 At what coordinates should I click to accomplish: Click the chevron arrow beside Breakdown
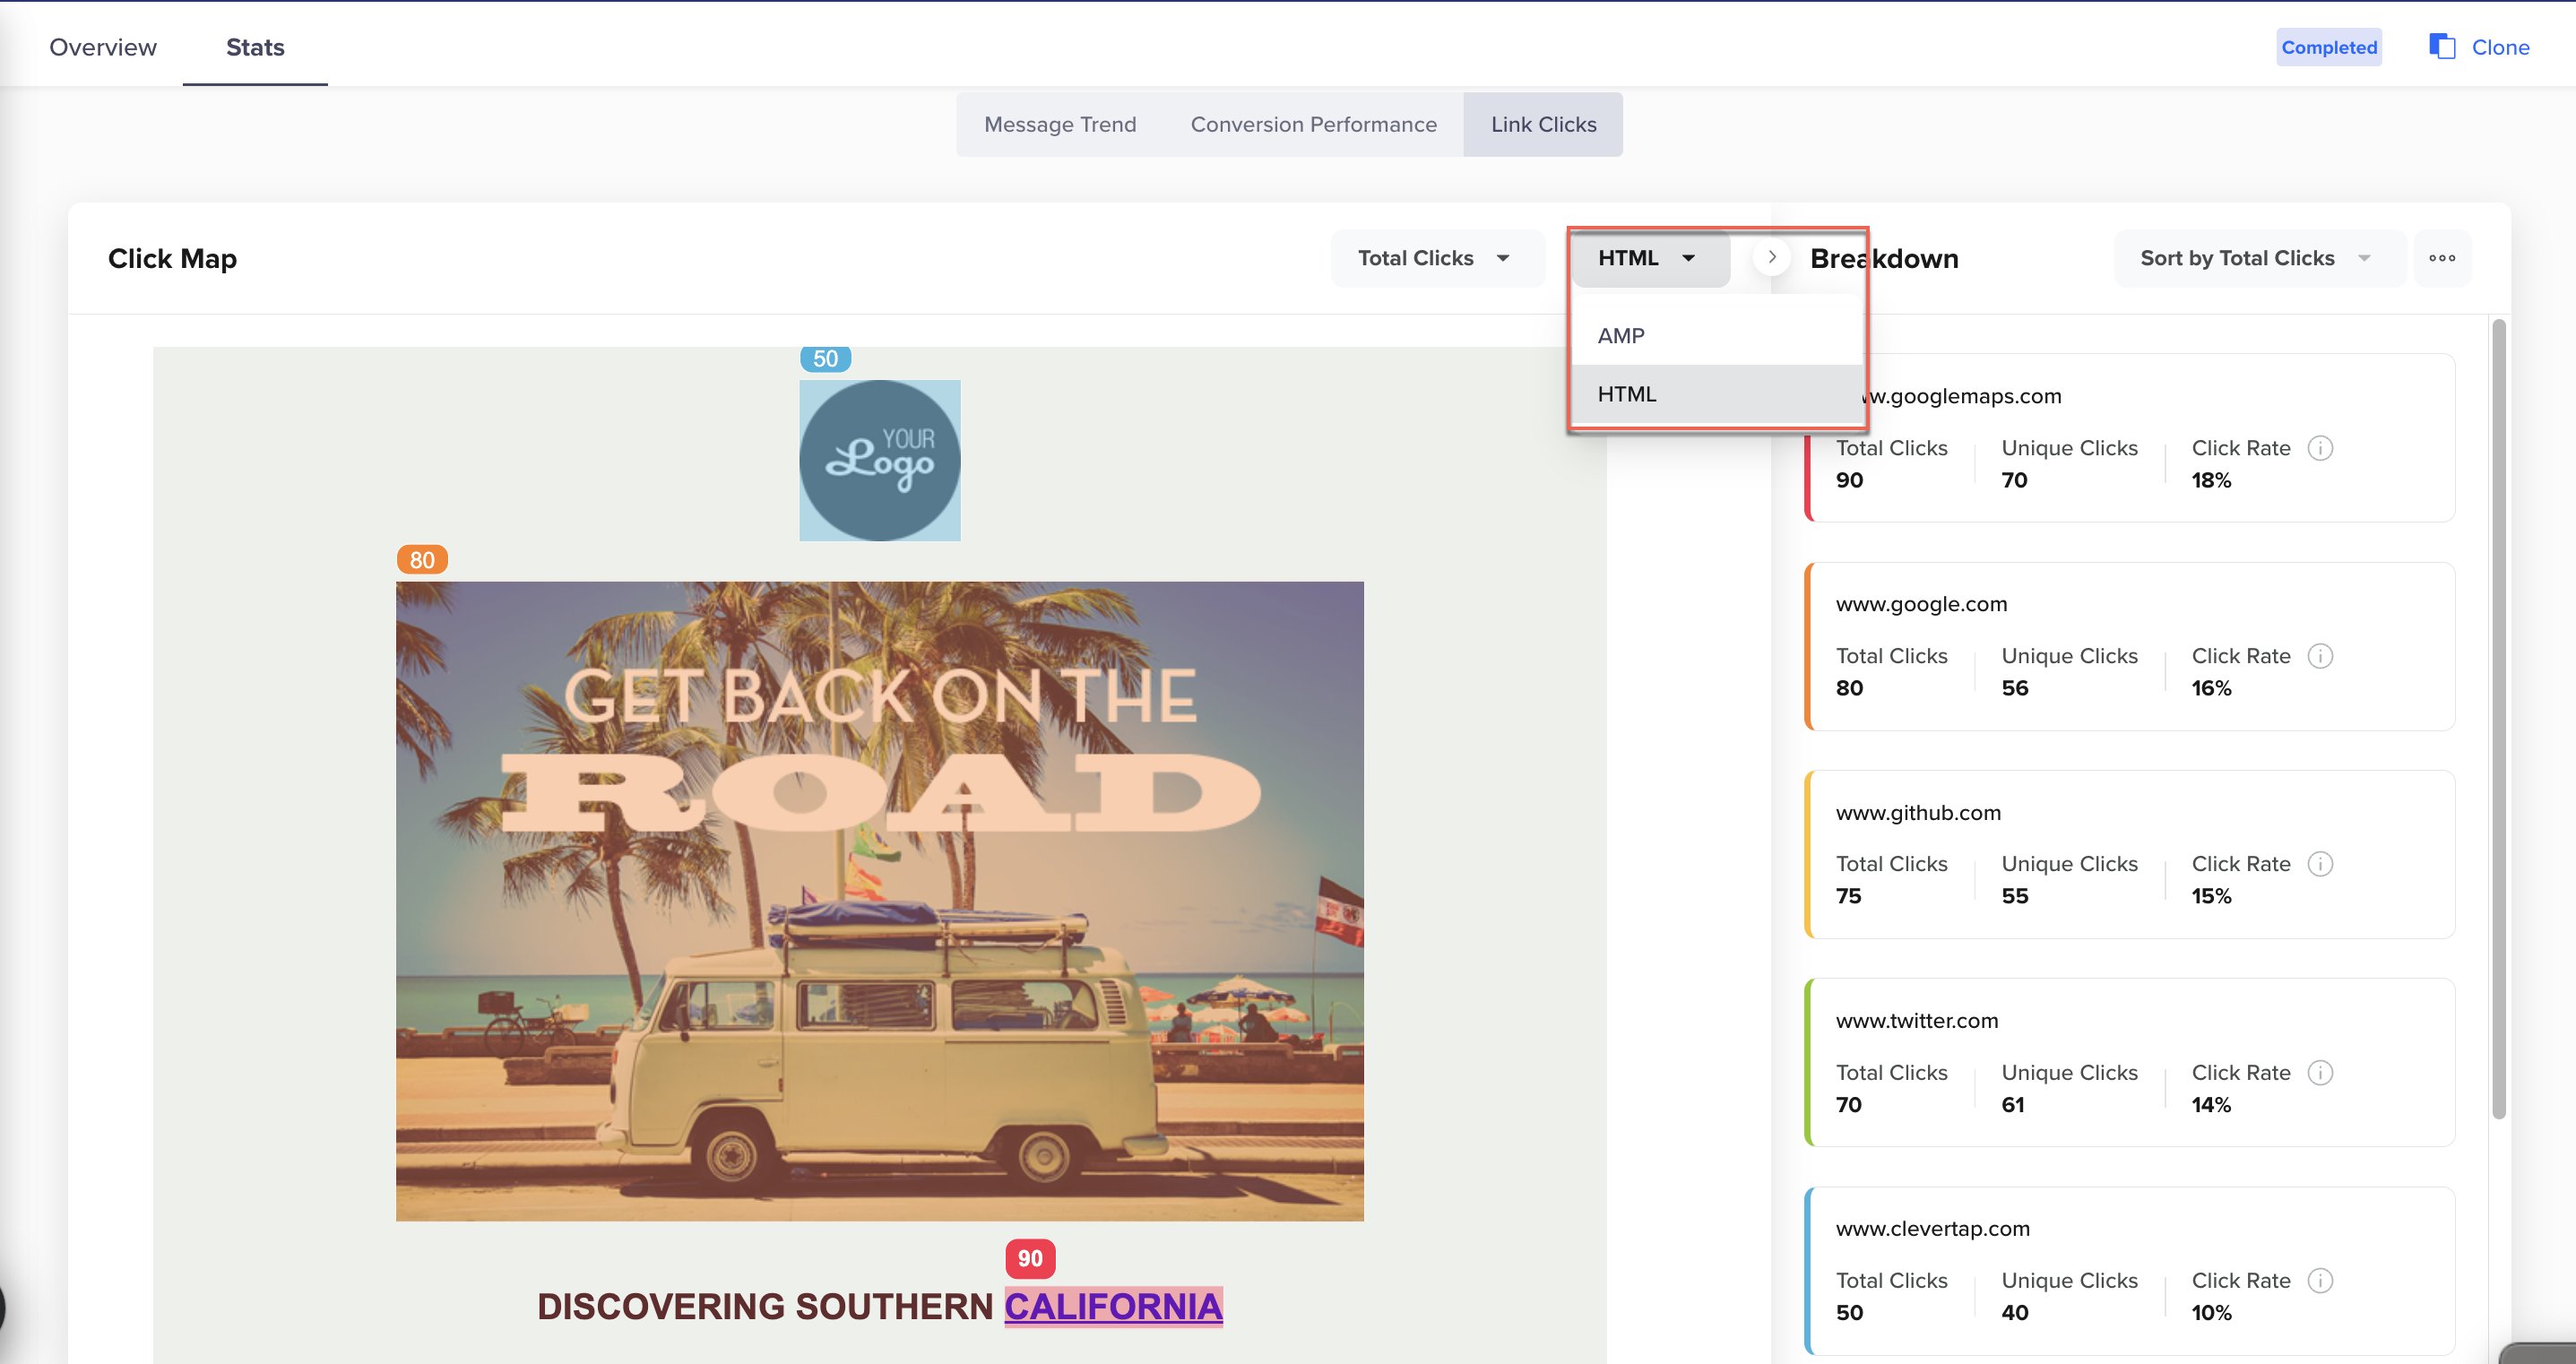1771,257
